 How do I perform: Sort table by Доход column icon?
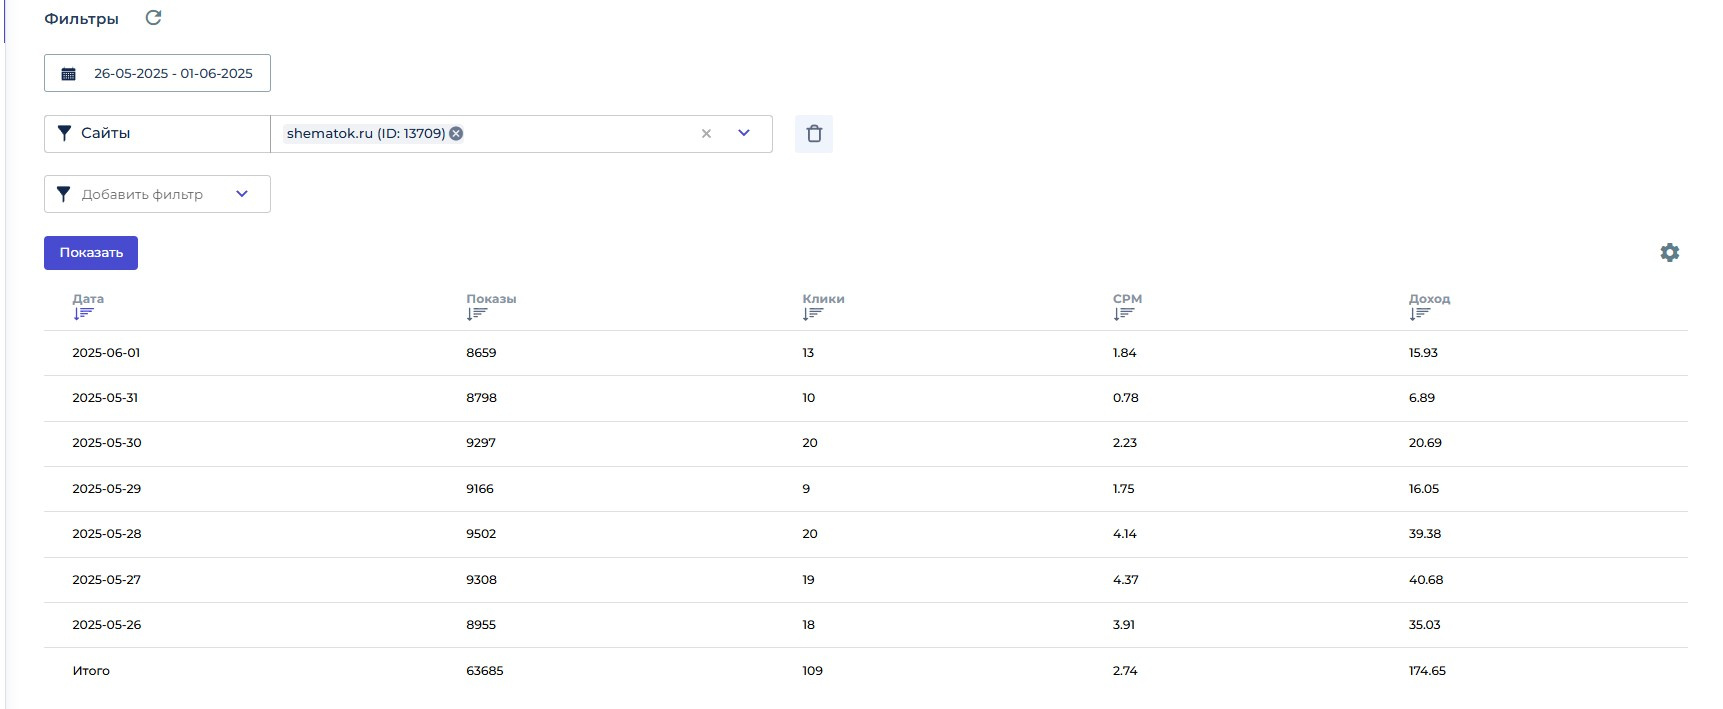coord(1420,314)
